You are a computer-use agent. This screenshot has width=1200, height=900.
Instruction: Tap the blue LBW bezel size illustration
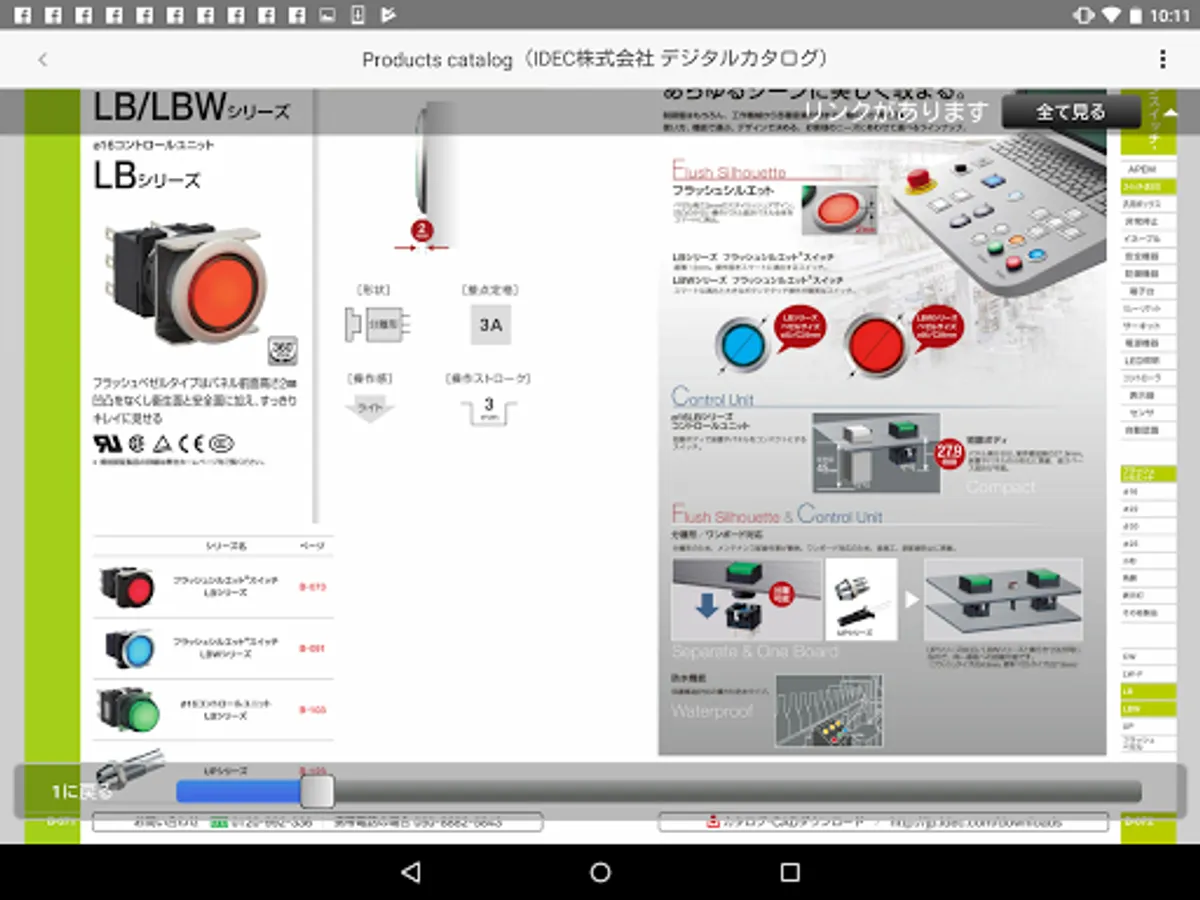741,345
